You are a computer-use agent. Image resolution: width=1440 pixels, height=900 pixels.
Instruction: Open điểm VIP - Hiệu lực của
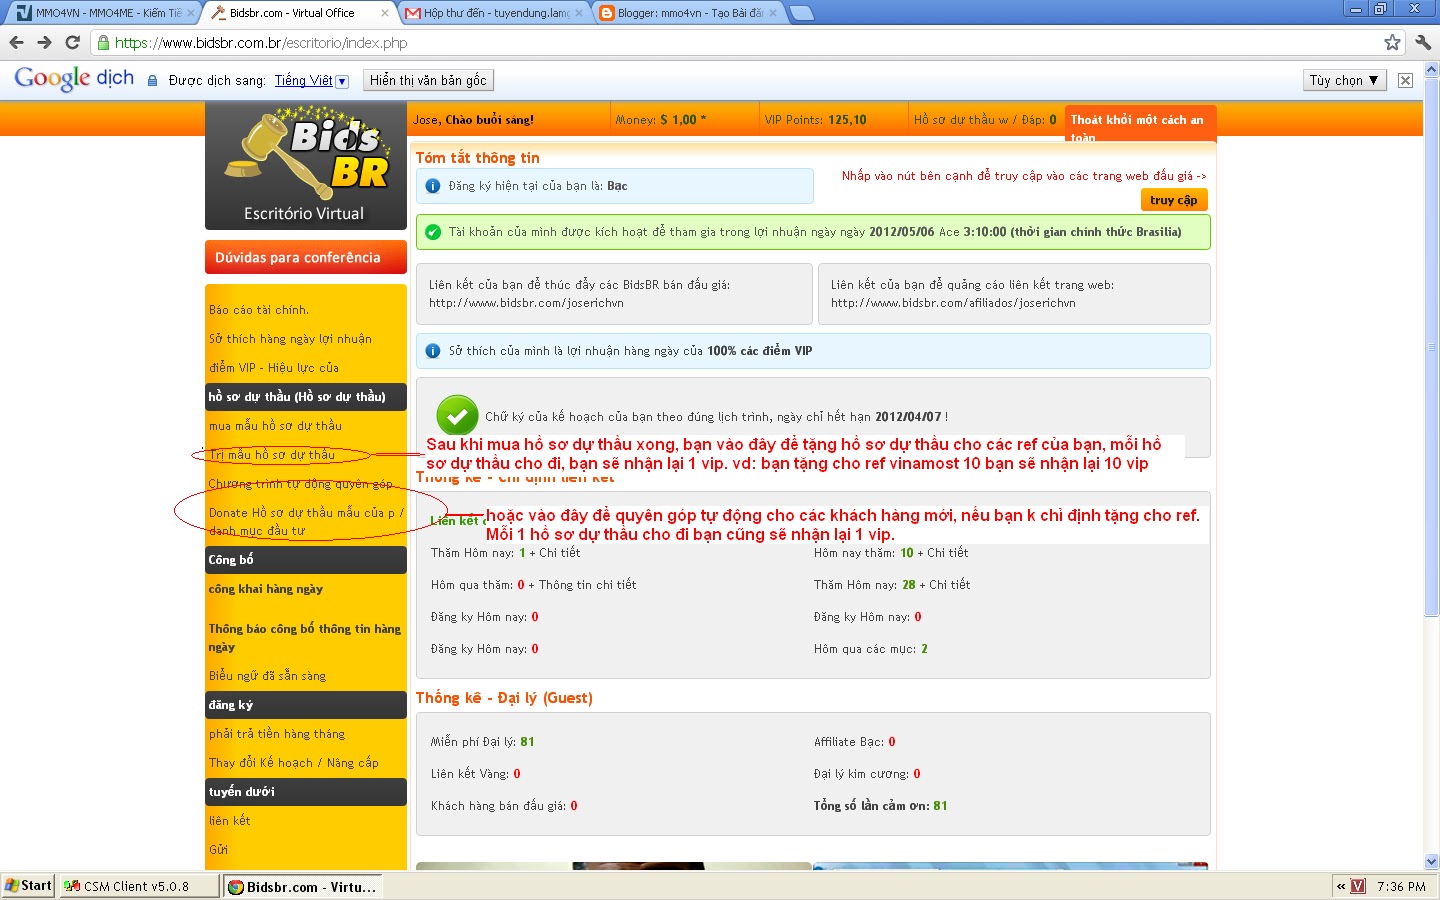tap(274, 368)
